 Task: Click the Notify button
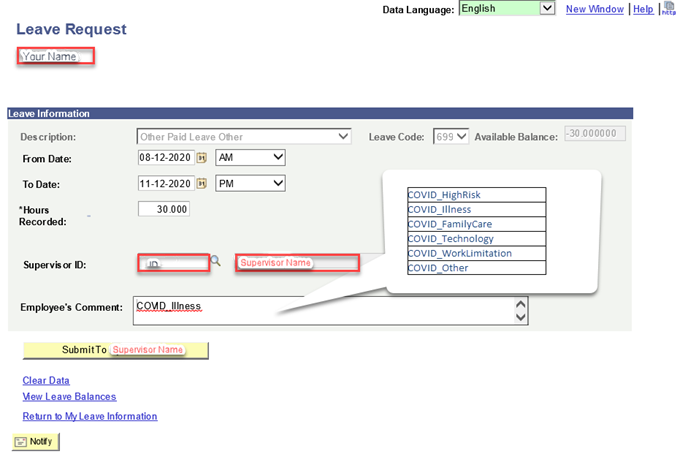point(34,441)
